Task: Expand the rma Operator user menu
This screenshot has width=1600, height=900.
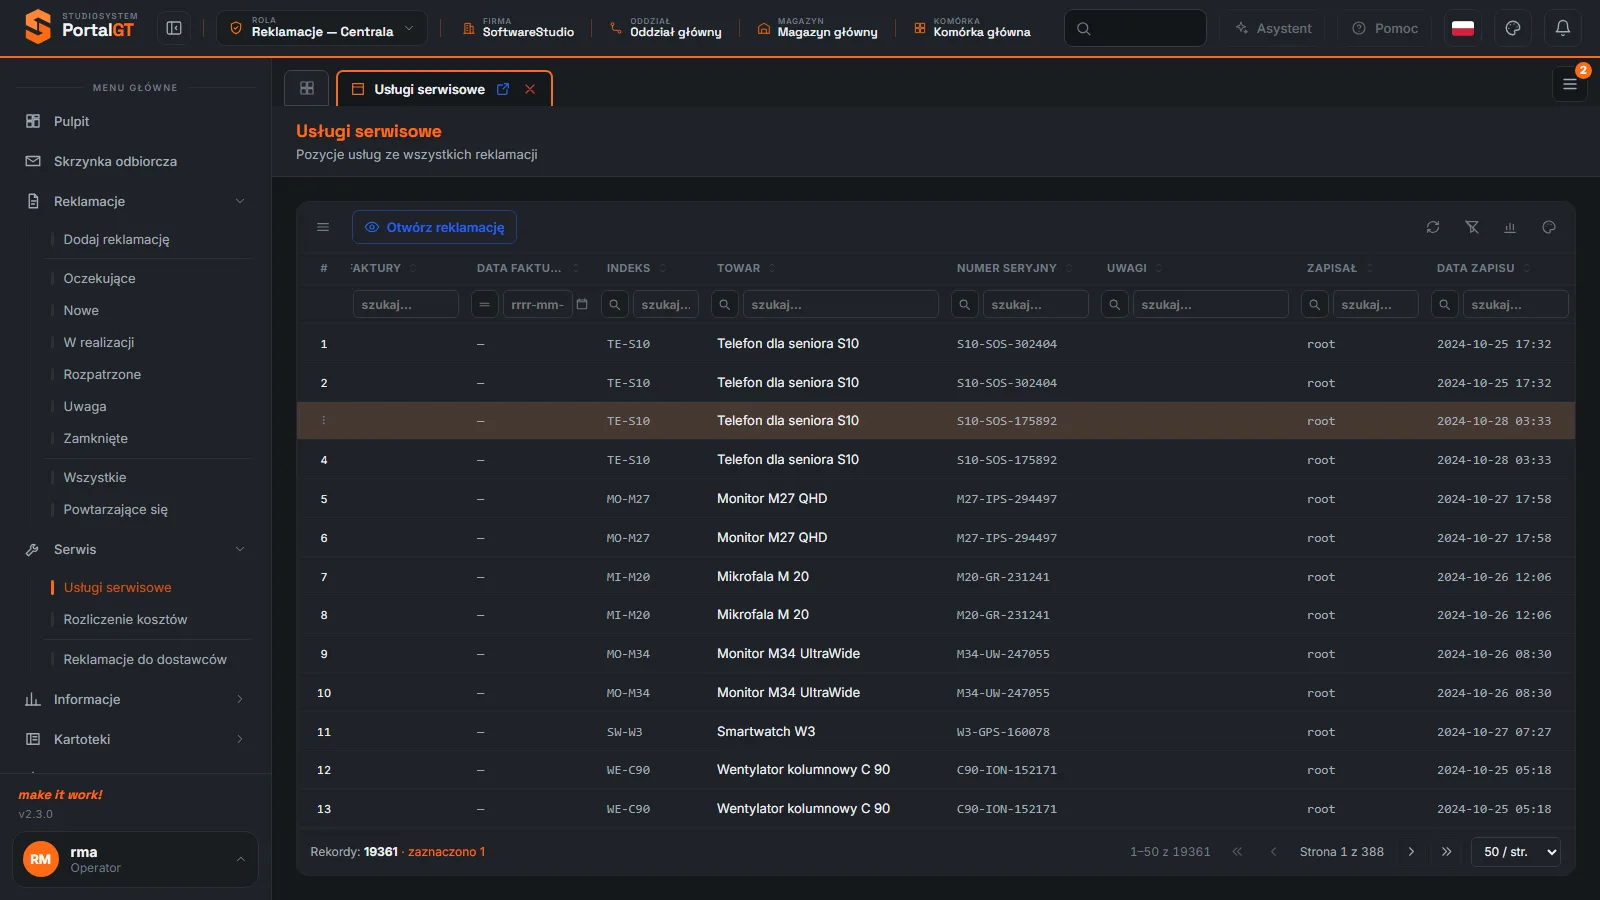Action: [135, 859]
